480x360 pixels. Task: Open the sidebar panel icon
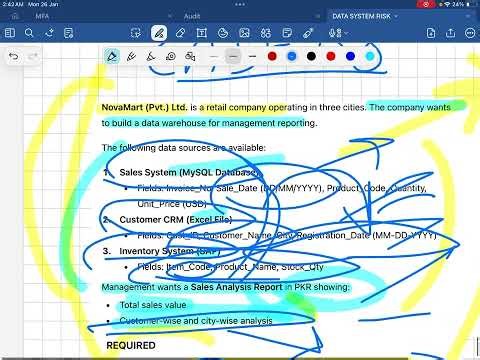10,33
